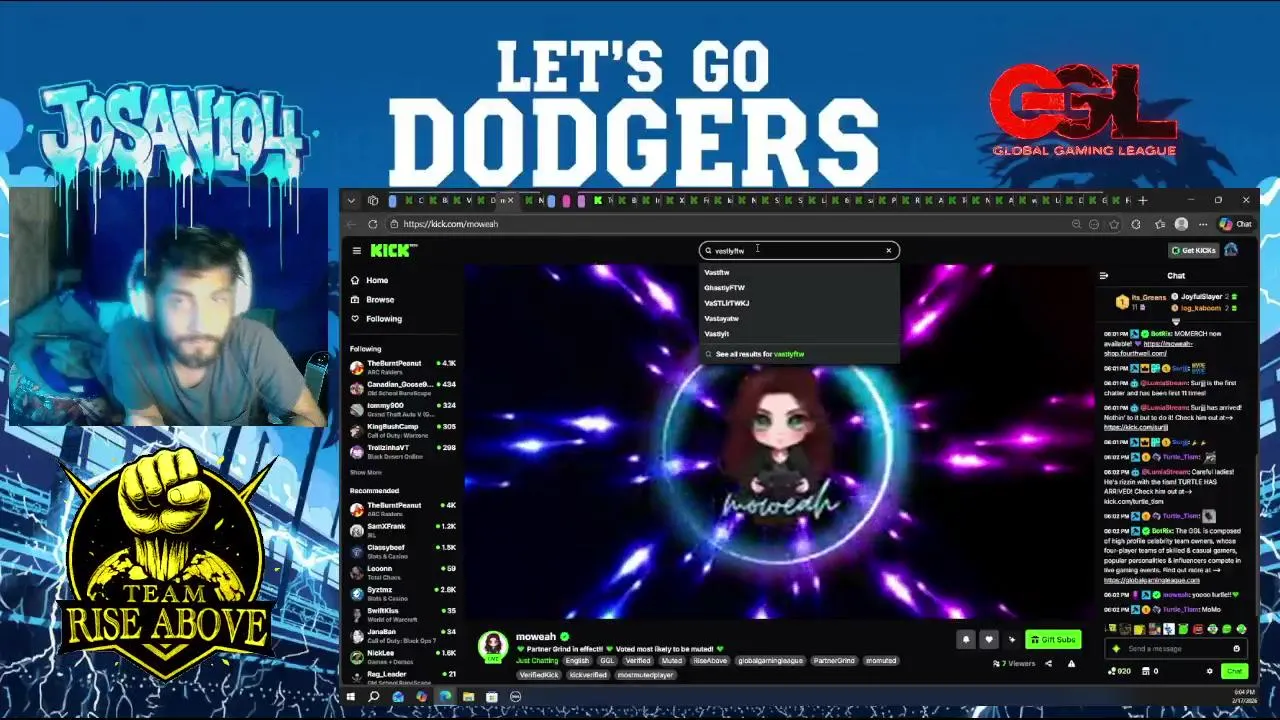Expand Show More under Following
The image size is (1280, 720).
[x=365, y=472]
